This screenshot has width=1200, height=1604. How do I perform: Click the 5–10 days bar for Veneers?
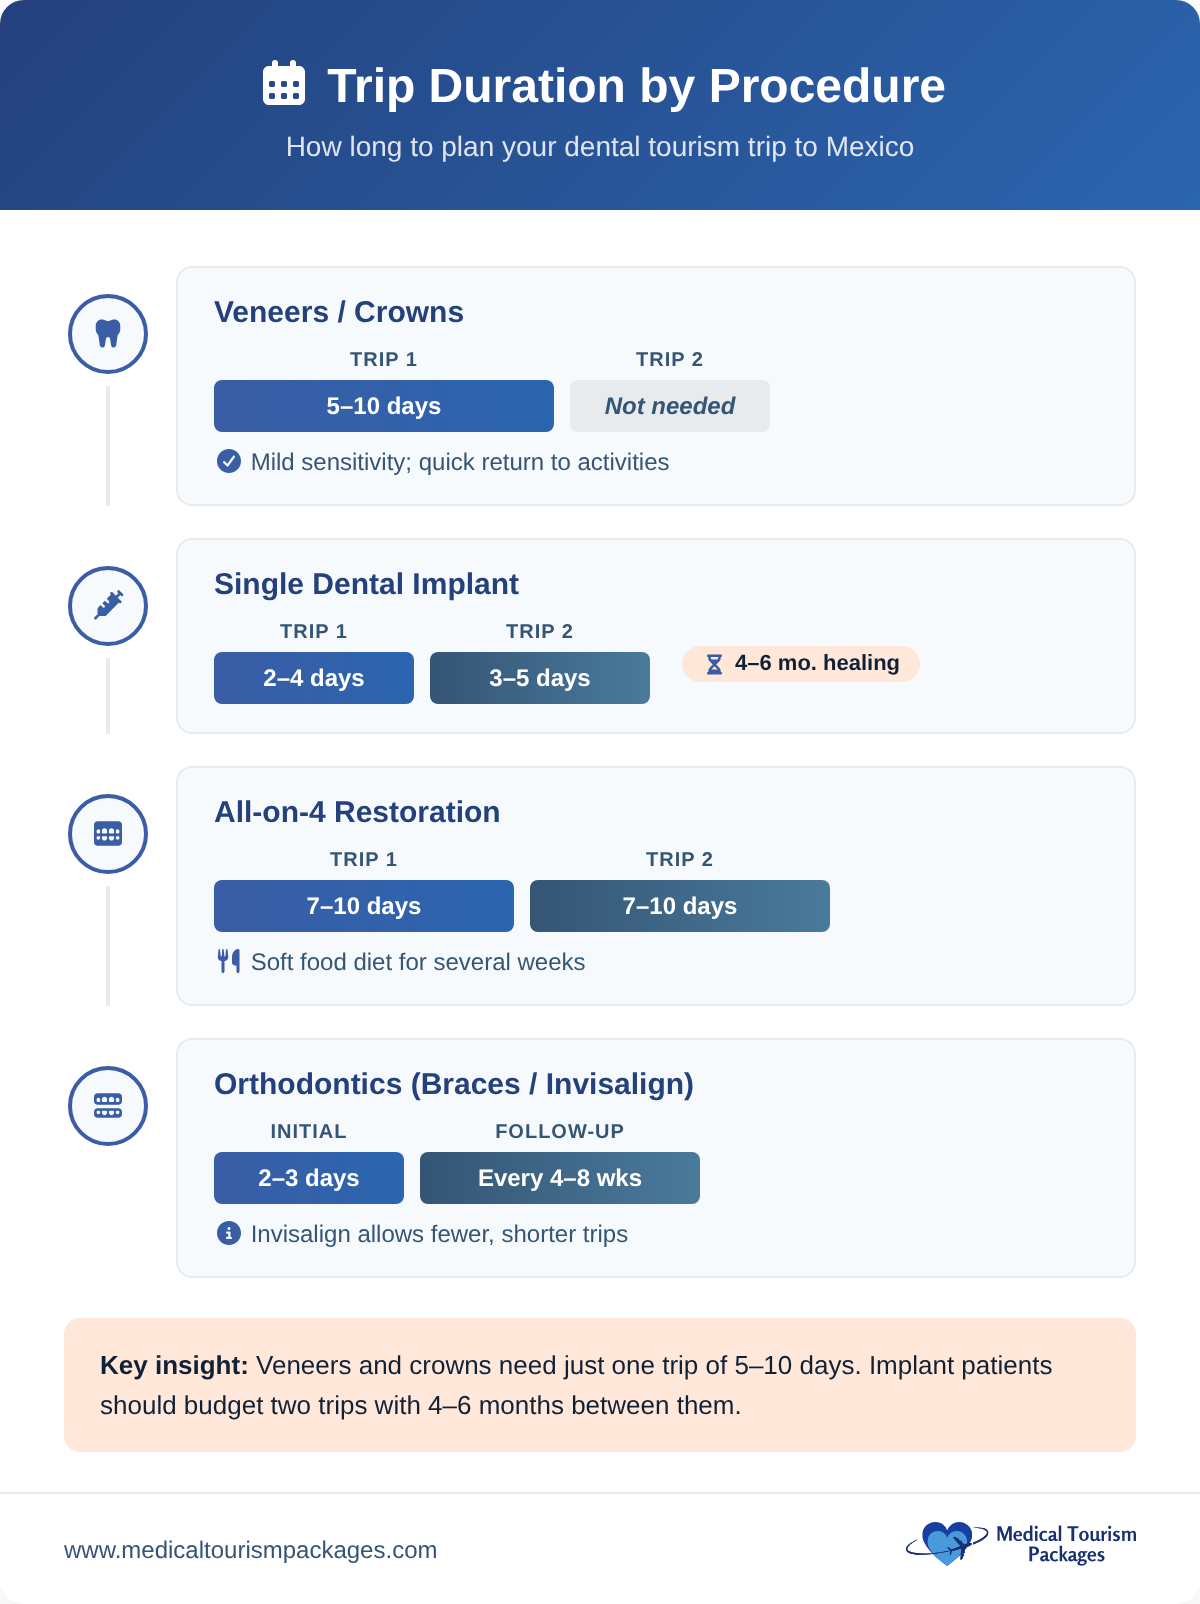click(x=384, y=406)
